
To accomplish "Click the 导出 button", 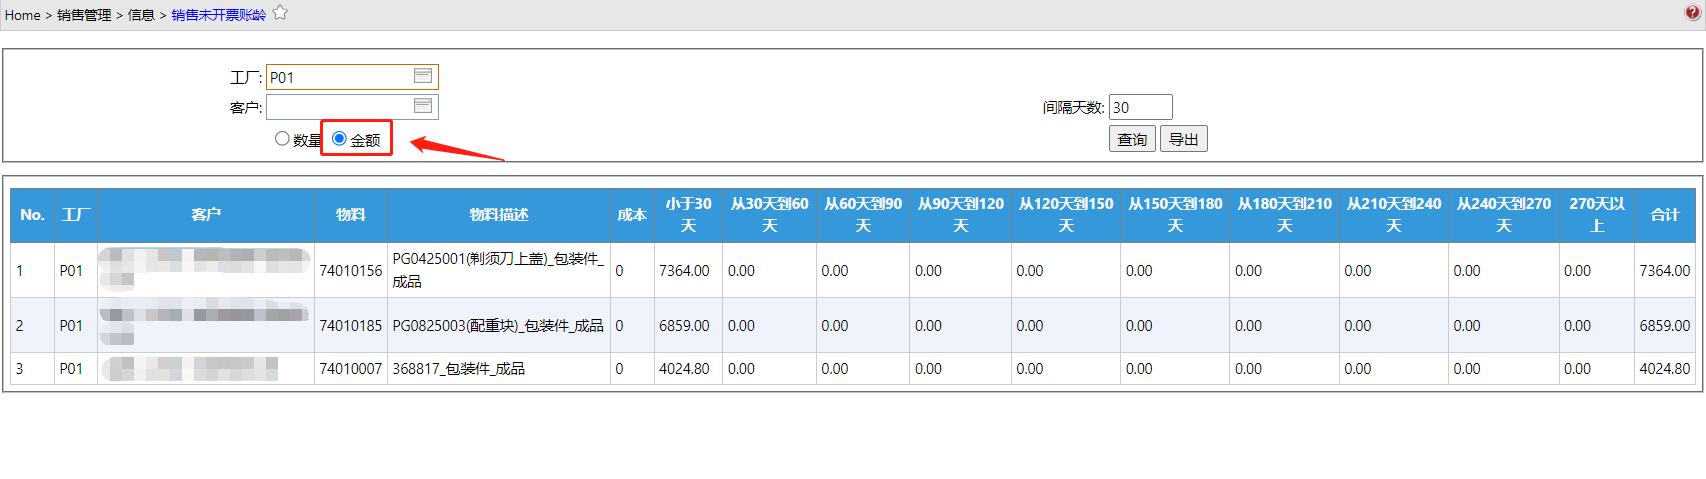I will pyautogui.click(x=1183, y=139).
